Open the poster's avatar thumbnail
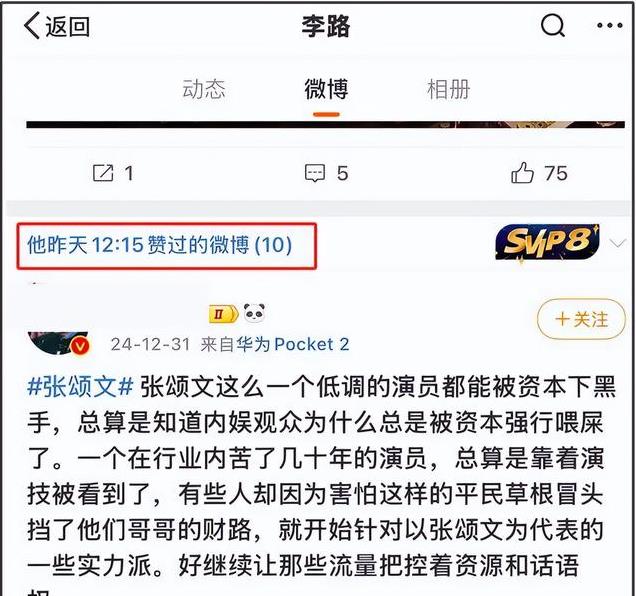 pos(54,343)
